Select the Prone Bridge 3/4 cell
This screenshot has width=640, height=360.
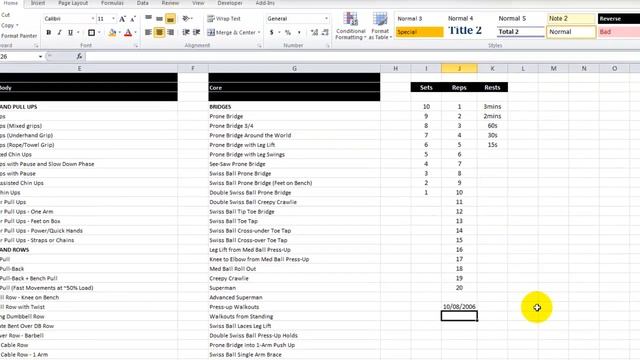click(294, 126)
